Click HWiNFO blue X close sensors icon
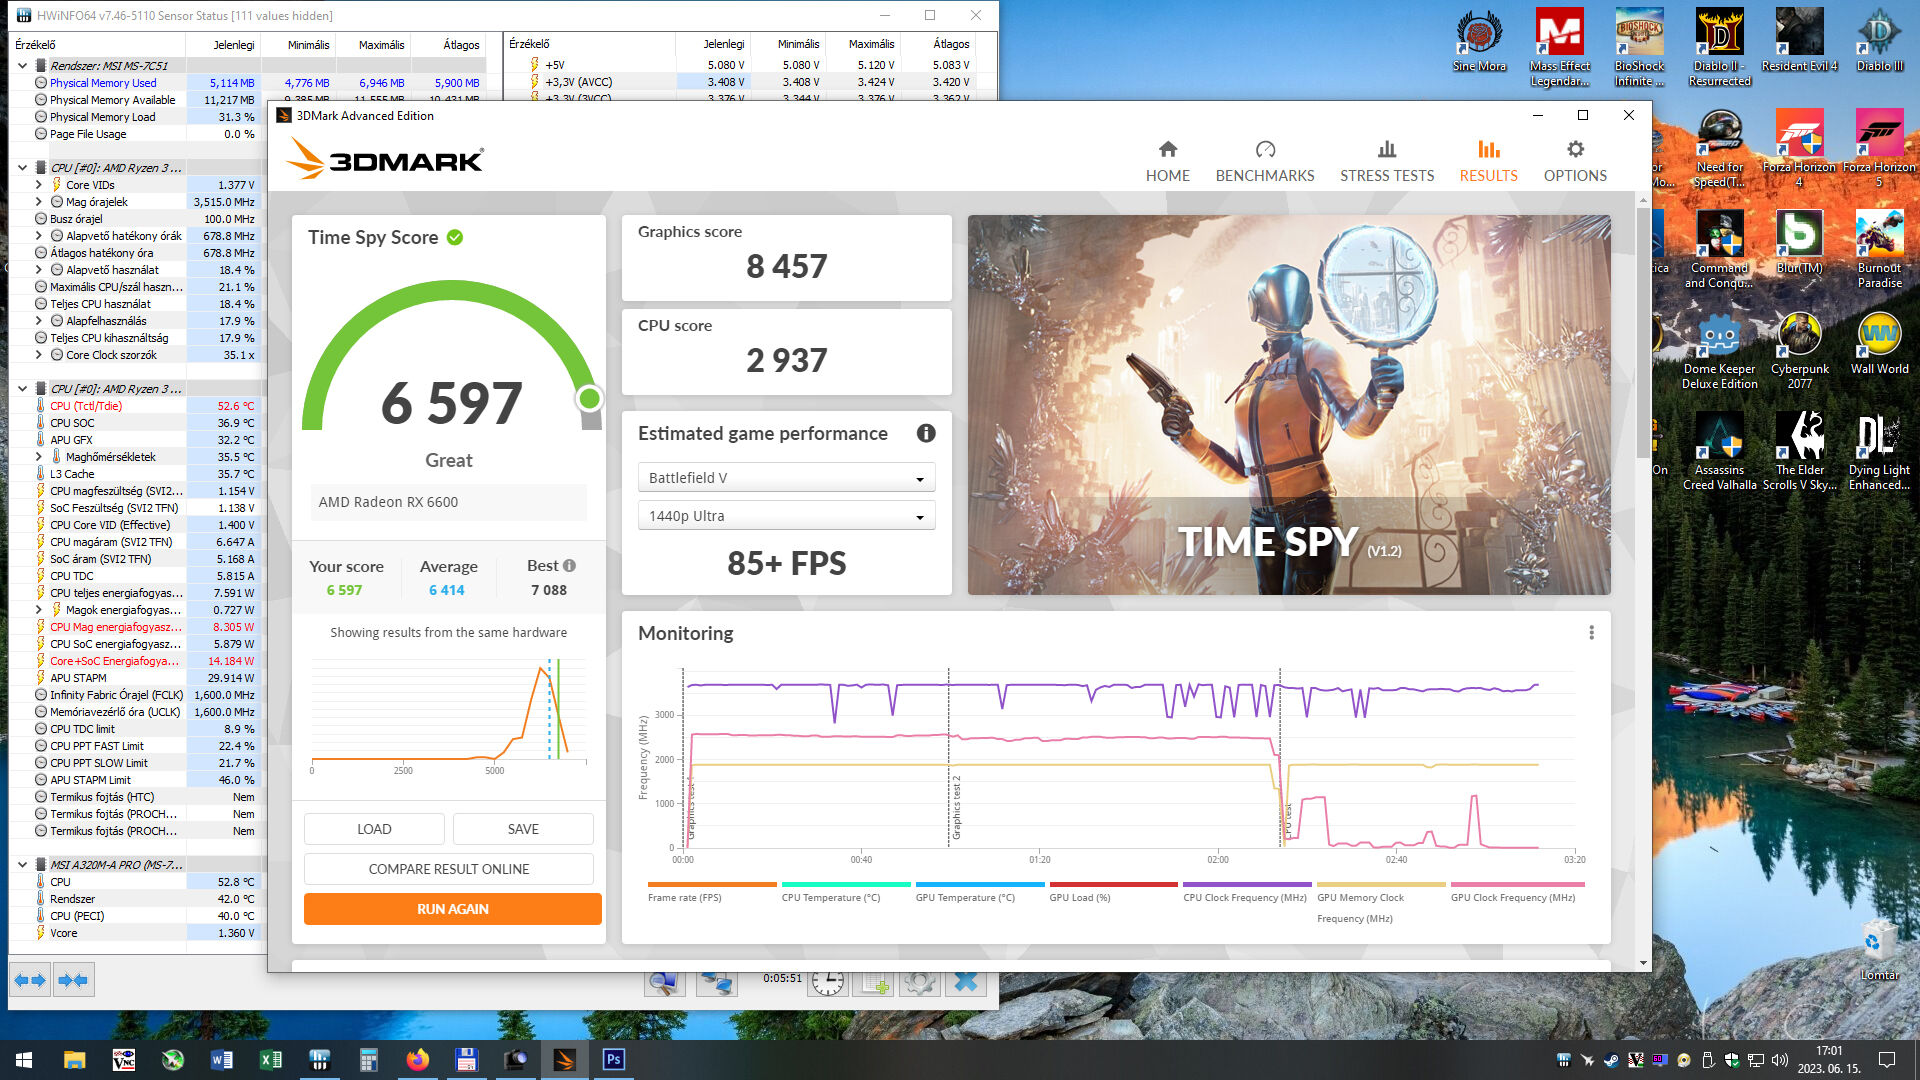The width and height of the screenshot is (1920, 1080). coord(966,983)
